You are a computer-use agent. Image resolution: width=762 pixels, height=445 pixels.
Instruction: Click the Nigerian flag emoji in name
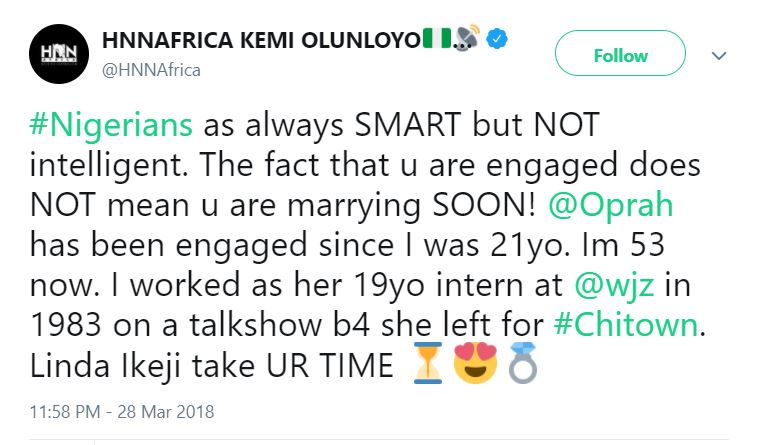437,38
